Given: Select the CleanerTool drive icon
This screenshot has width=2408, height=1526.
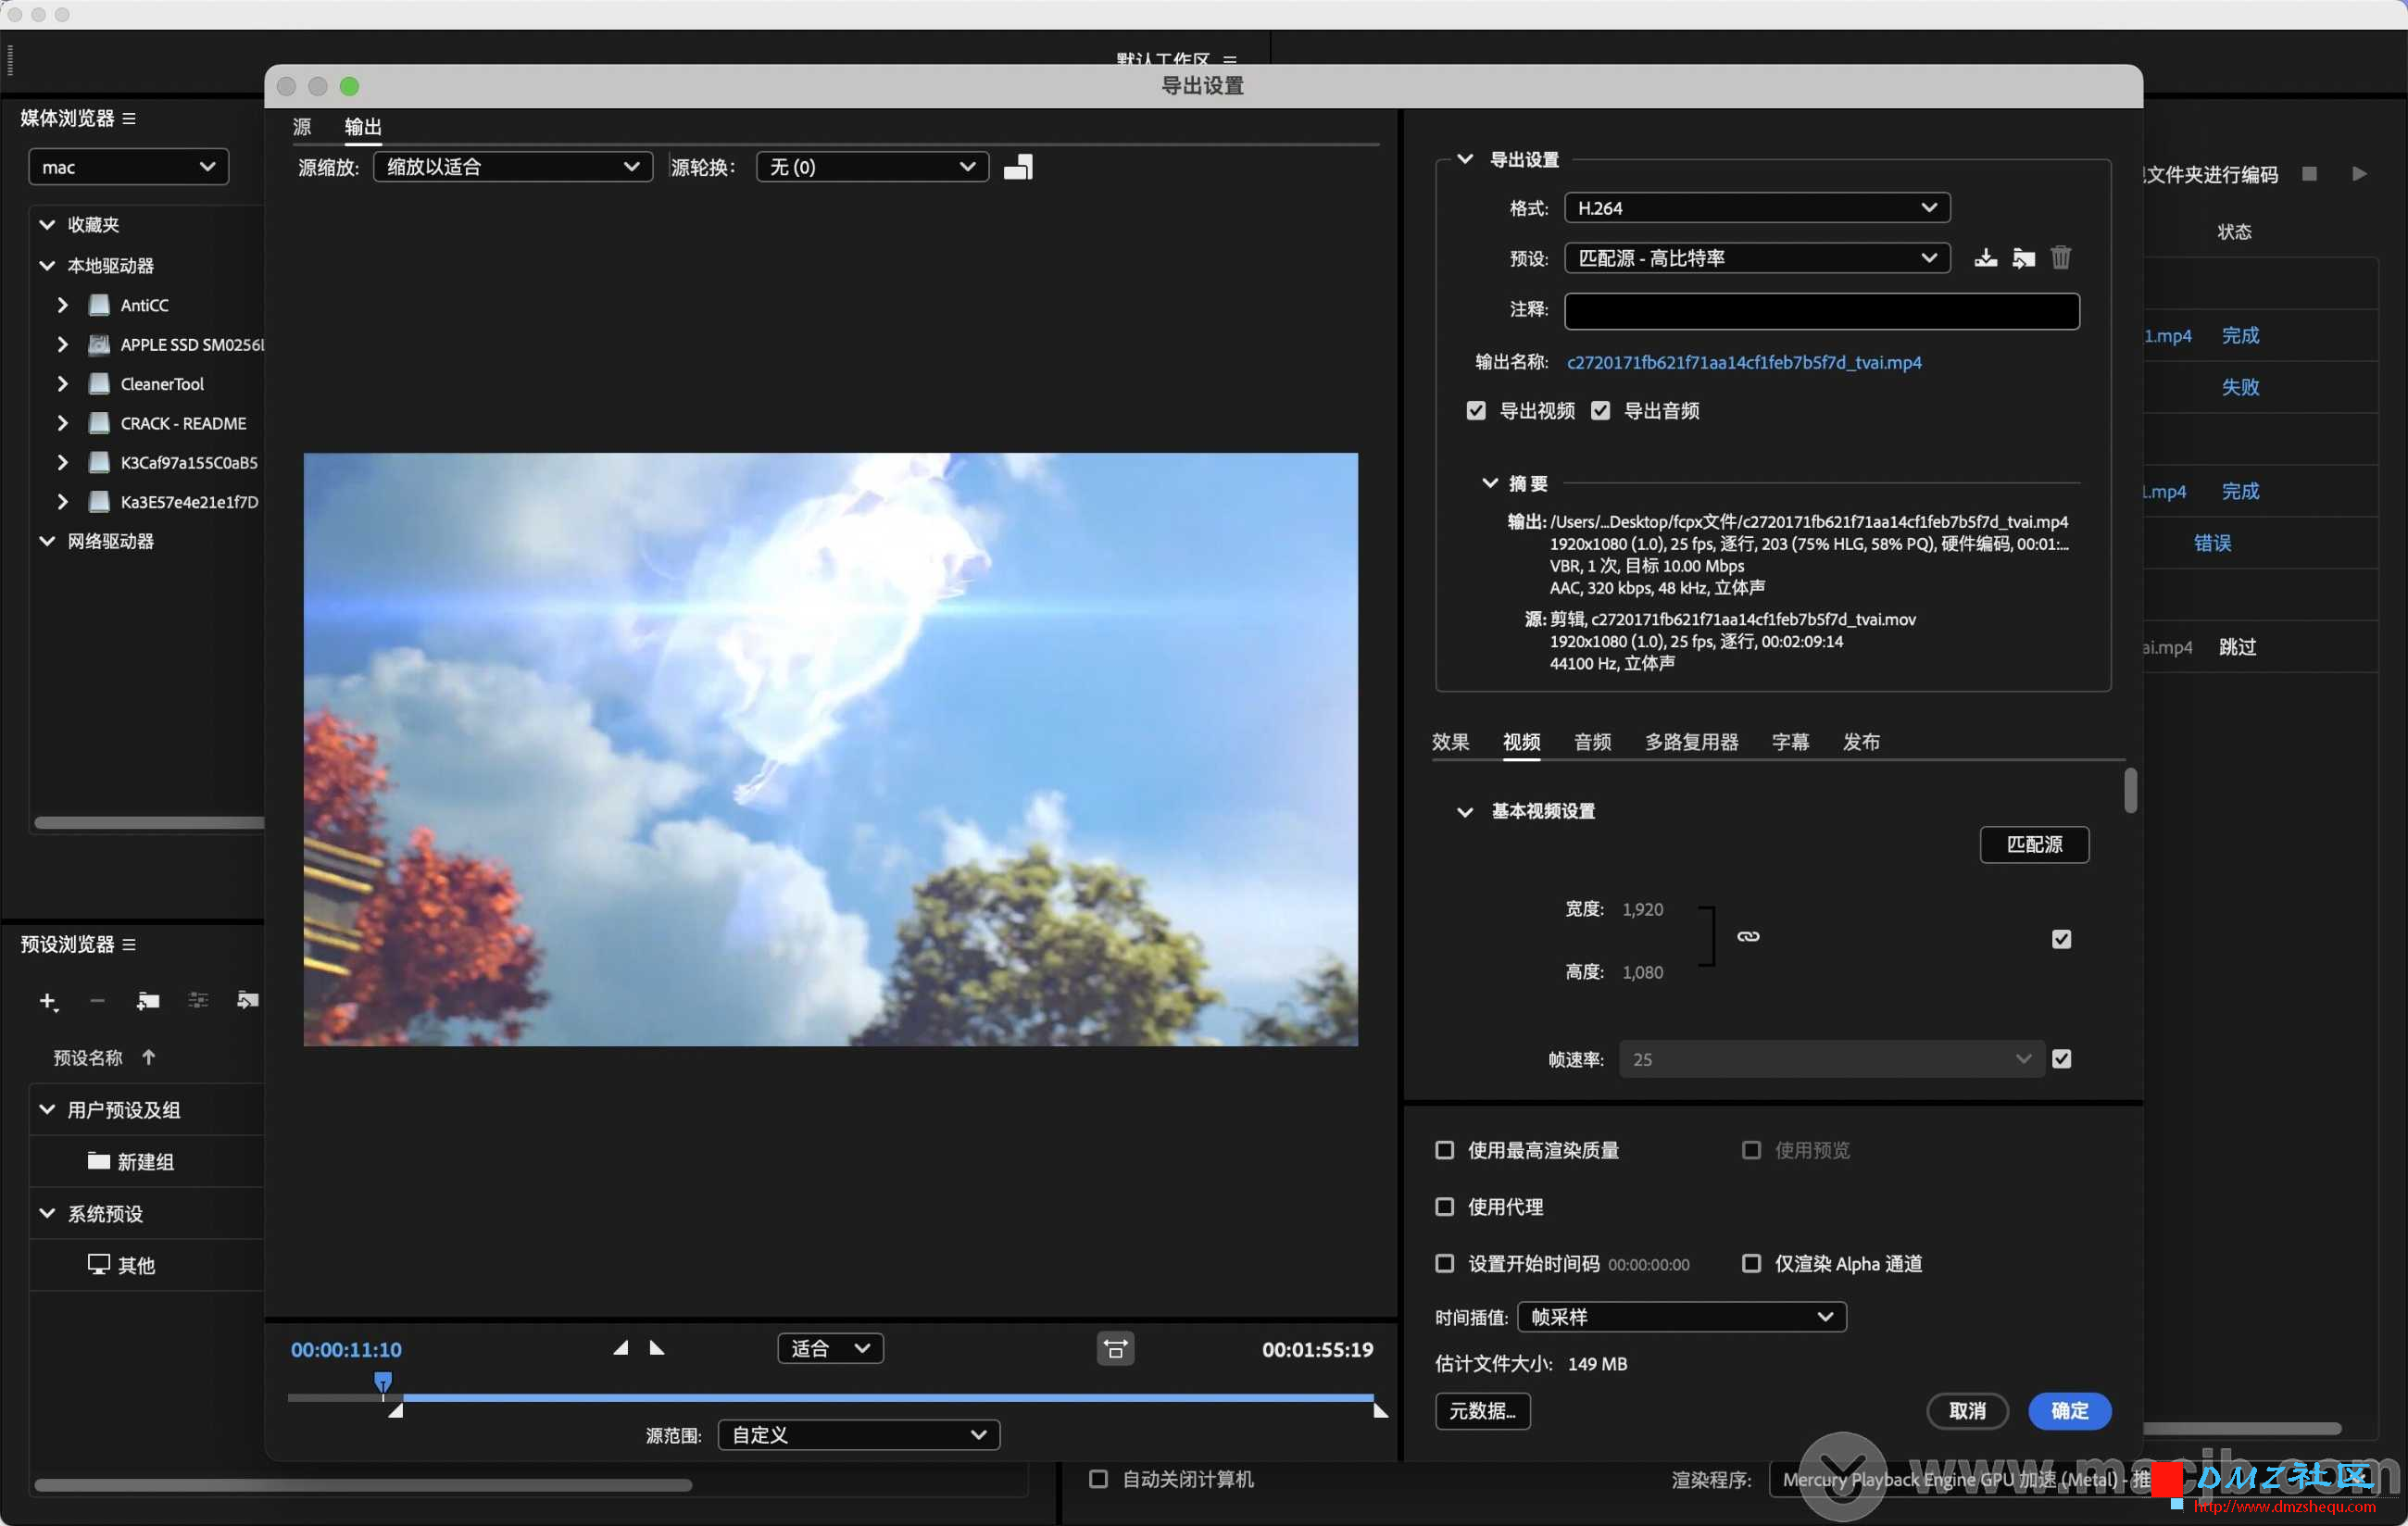Looking at the screenshot, I should click(x=99, y=384).
